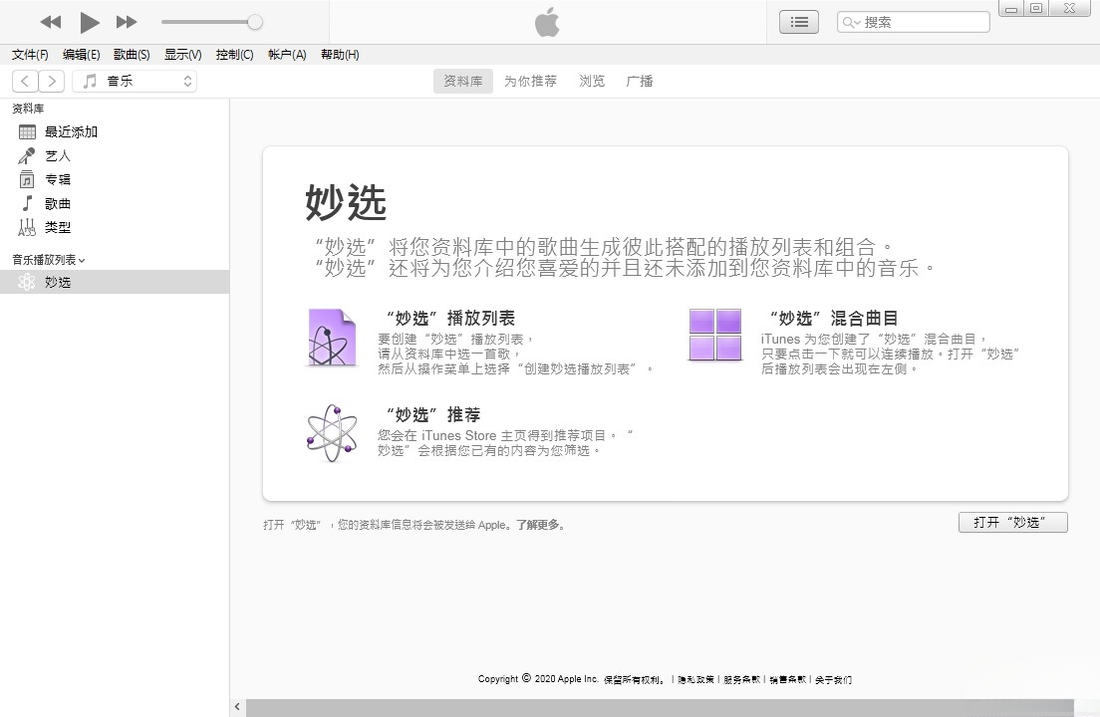
Task: Open the 音乐 media type dropdown
Action: (135, 81)
